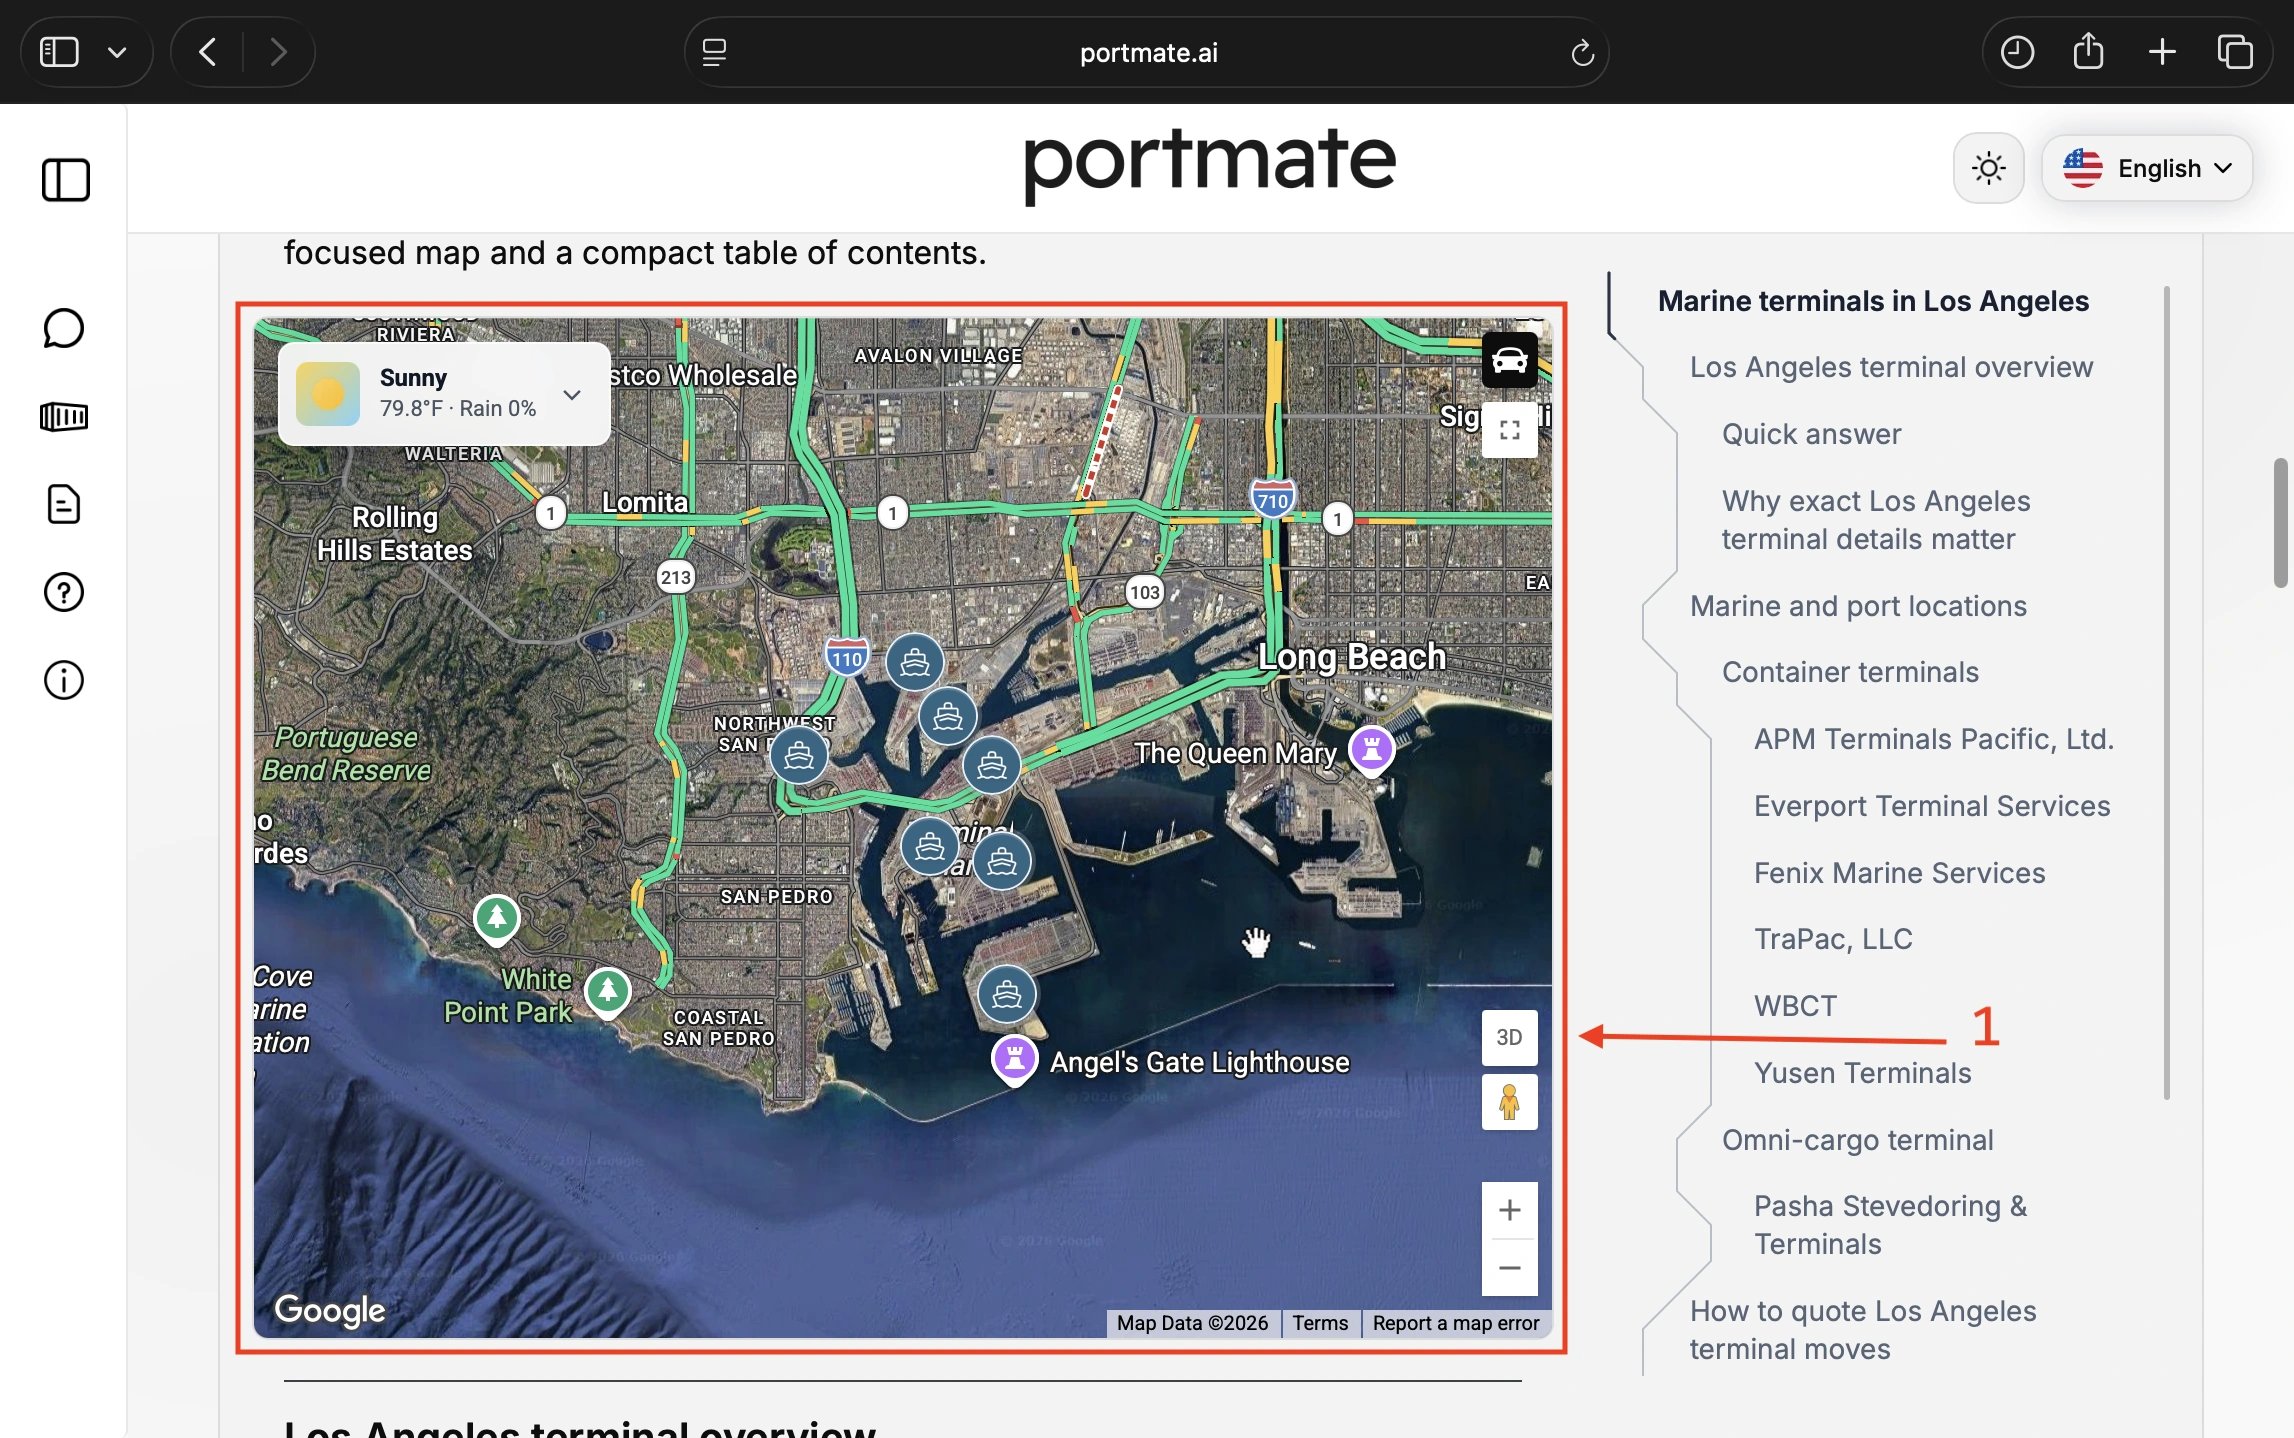Viewport: 2294px width, 1438px height.
Task: Go to Los Angeles terminal overview section
Action: pos(1891,367)
